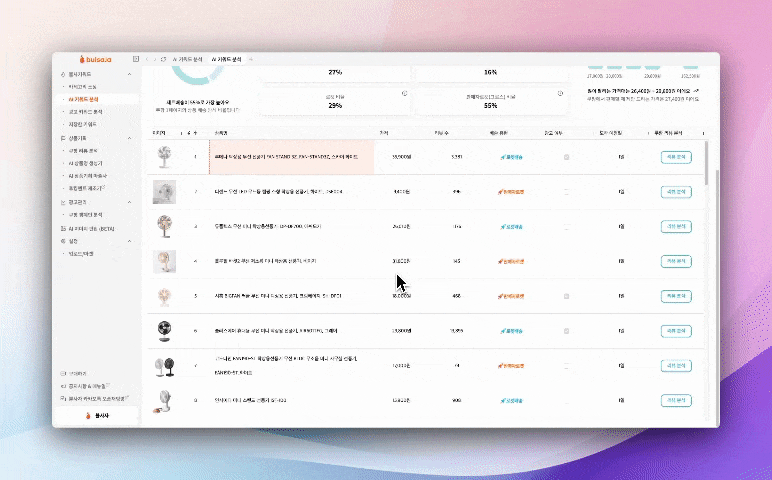This screenshot has width=772, height=480.
Task: Click info icon on the 29% card
Action: (x=405, y=94)
